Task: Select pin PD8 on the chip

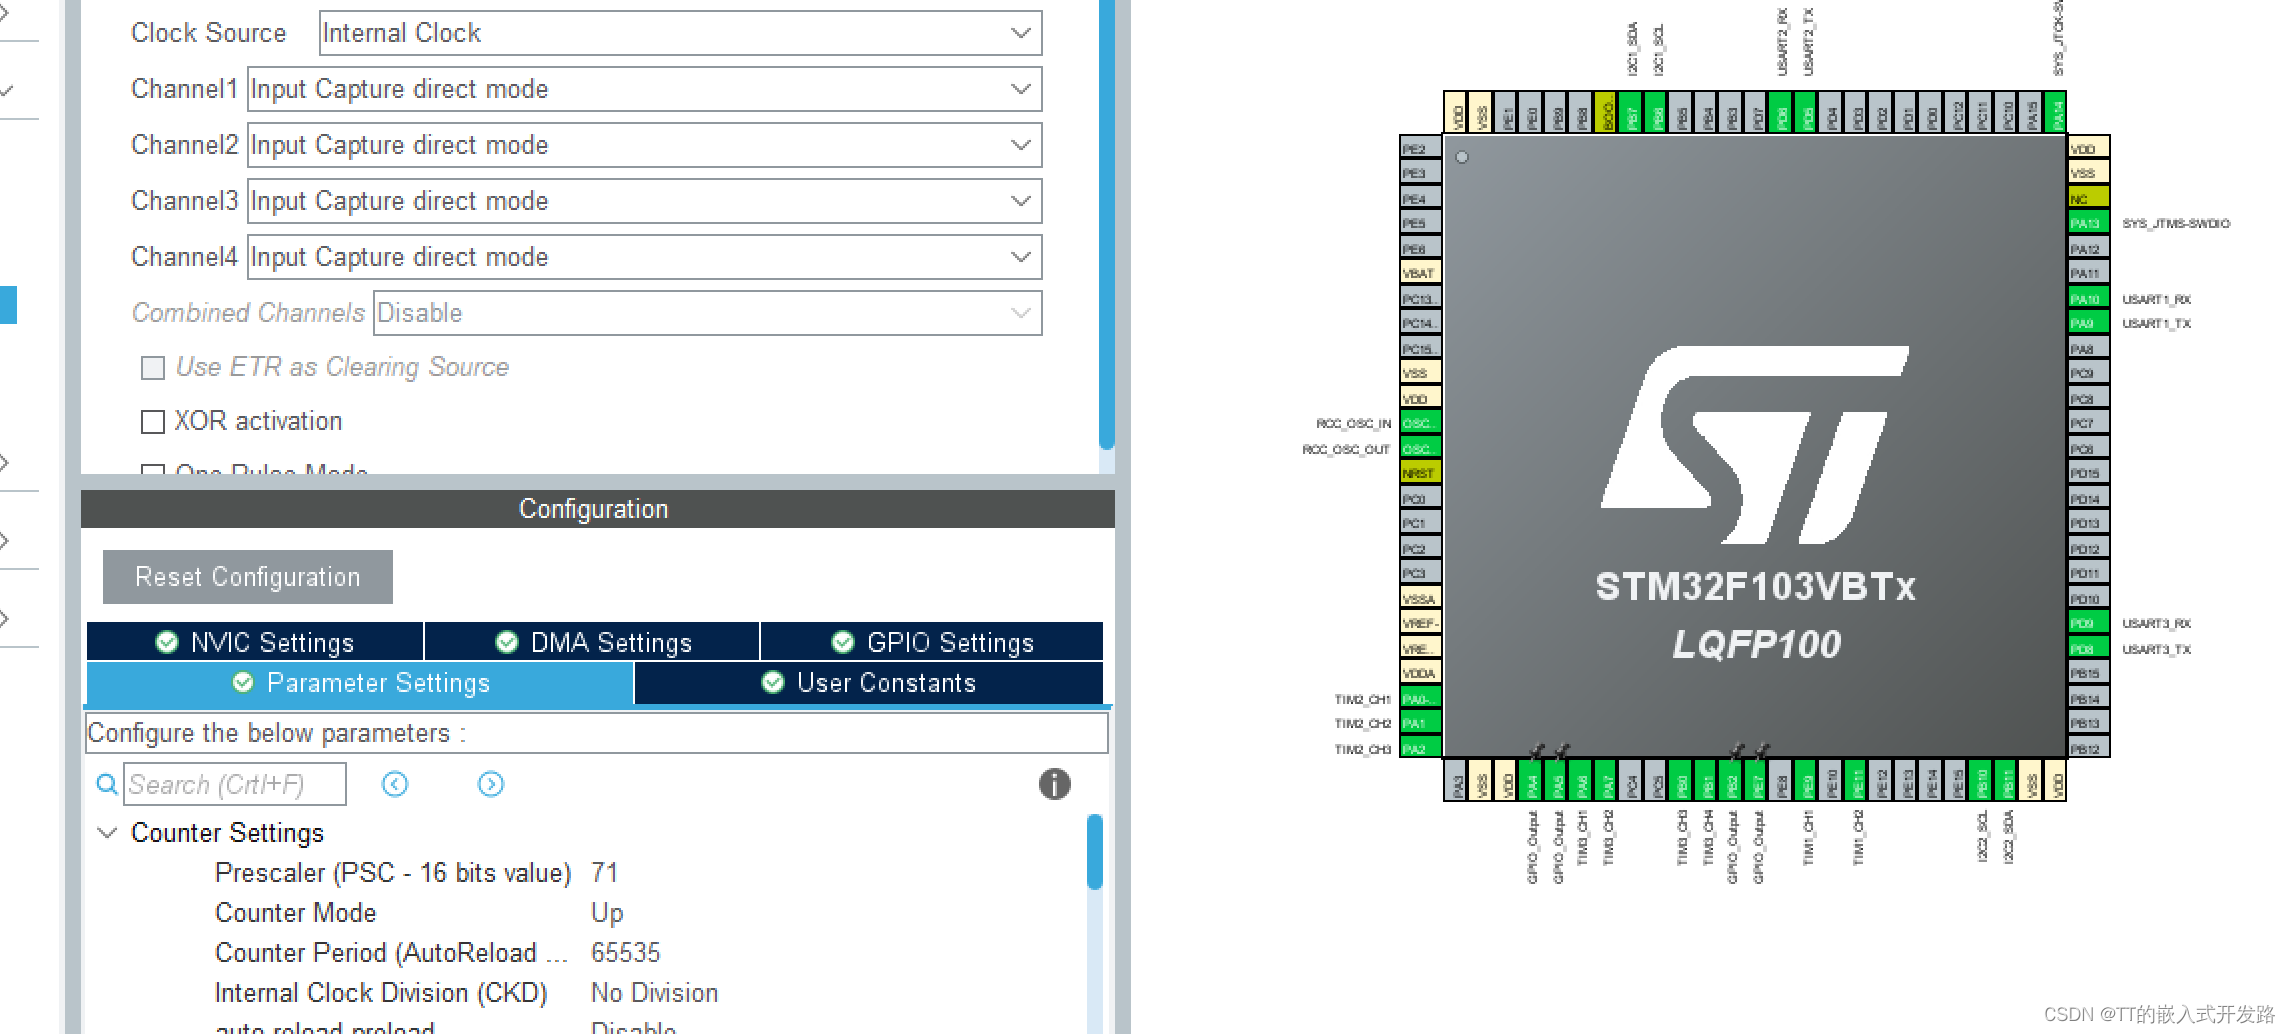Action: [2088, 648]
